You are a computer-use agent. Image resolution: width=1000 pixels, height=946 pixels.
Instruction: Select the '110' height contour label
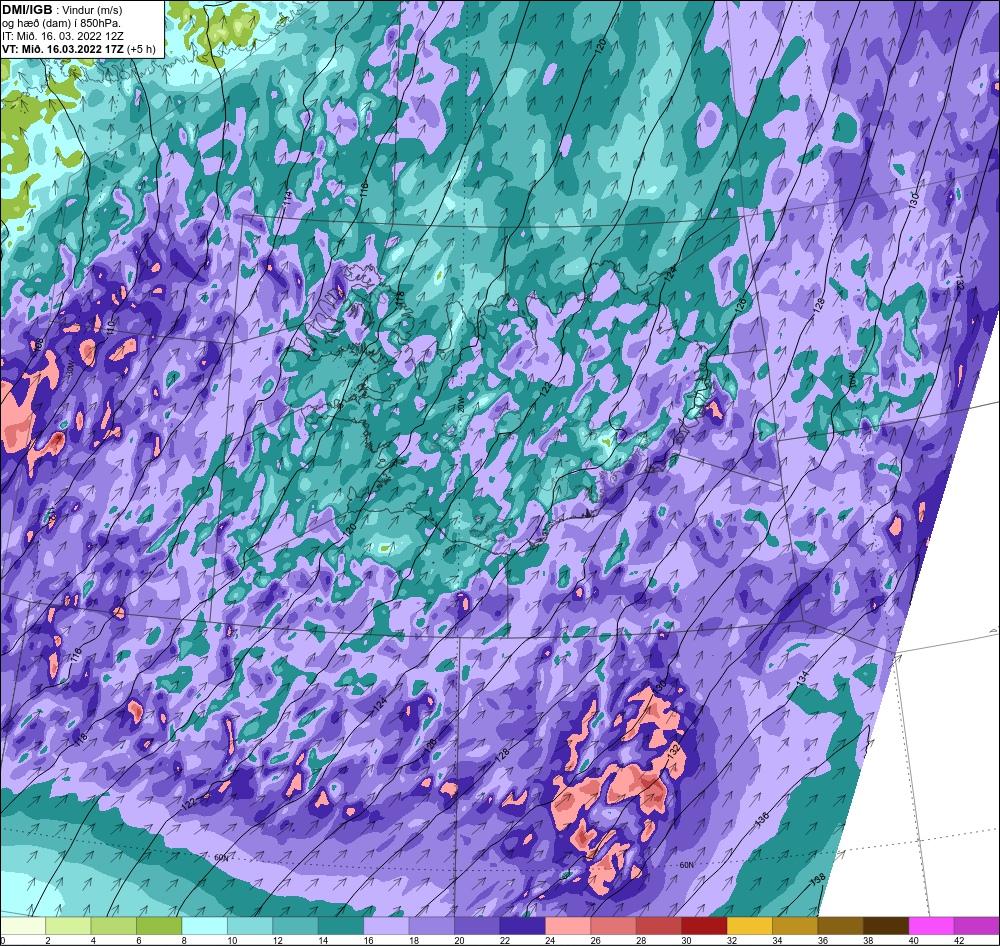tap(110, 328)
